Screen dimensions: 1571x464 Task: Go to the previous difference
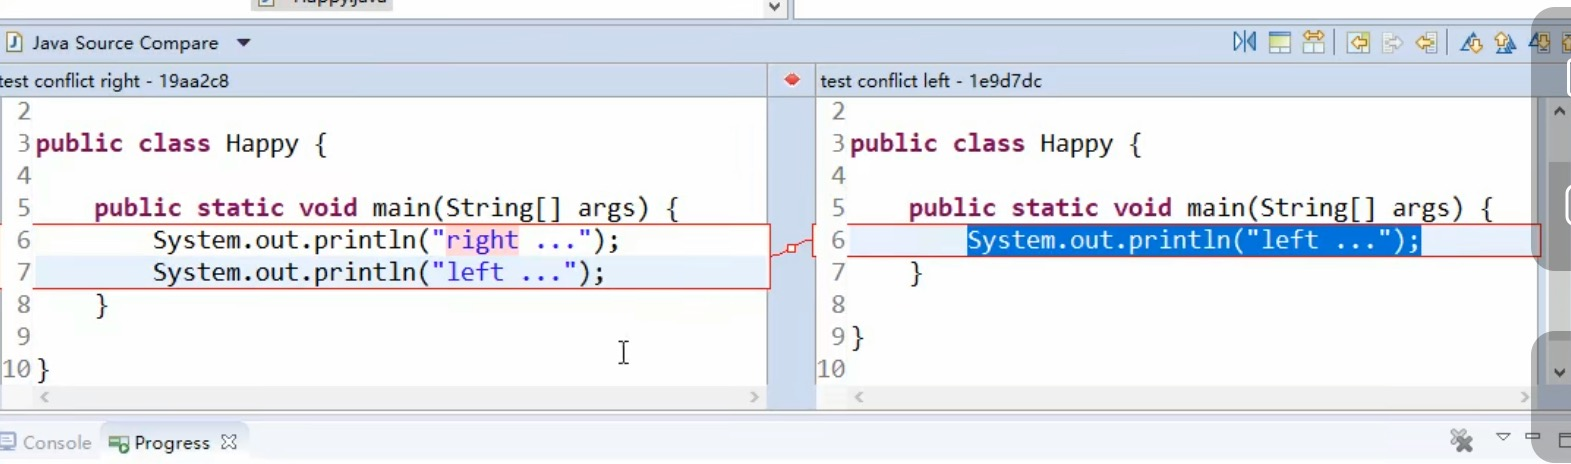1505,42
